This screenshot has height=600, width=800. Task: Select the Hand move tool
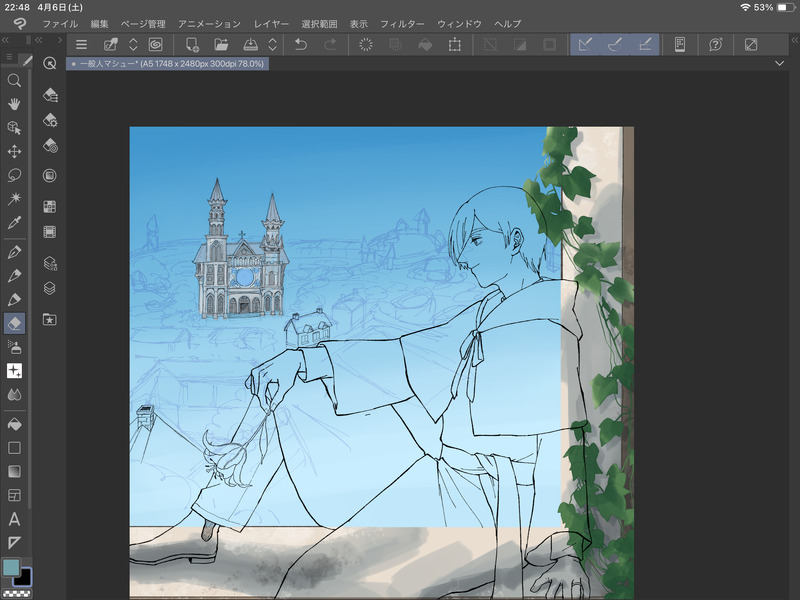14,103
